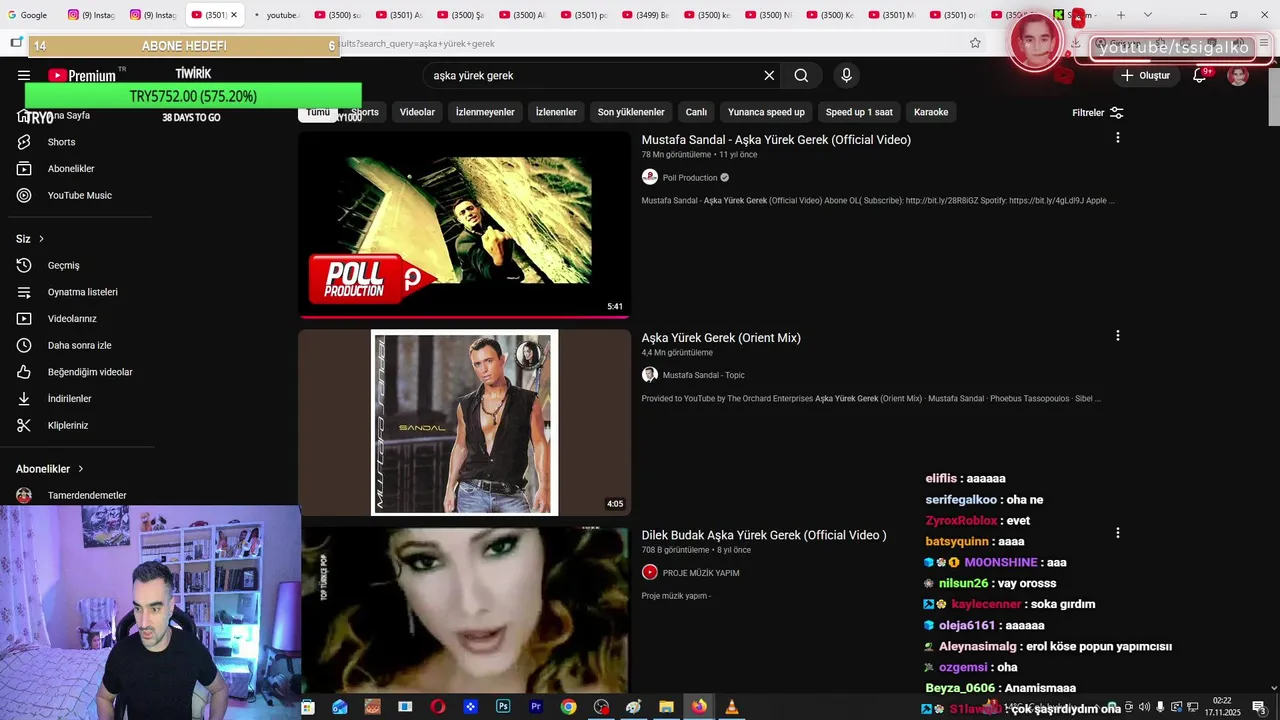
Task: Open YouTube notifications bell
Action: pyautogui.click(x=1199, y=75)
